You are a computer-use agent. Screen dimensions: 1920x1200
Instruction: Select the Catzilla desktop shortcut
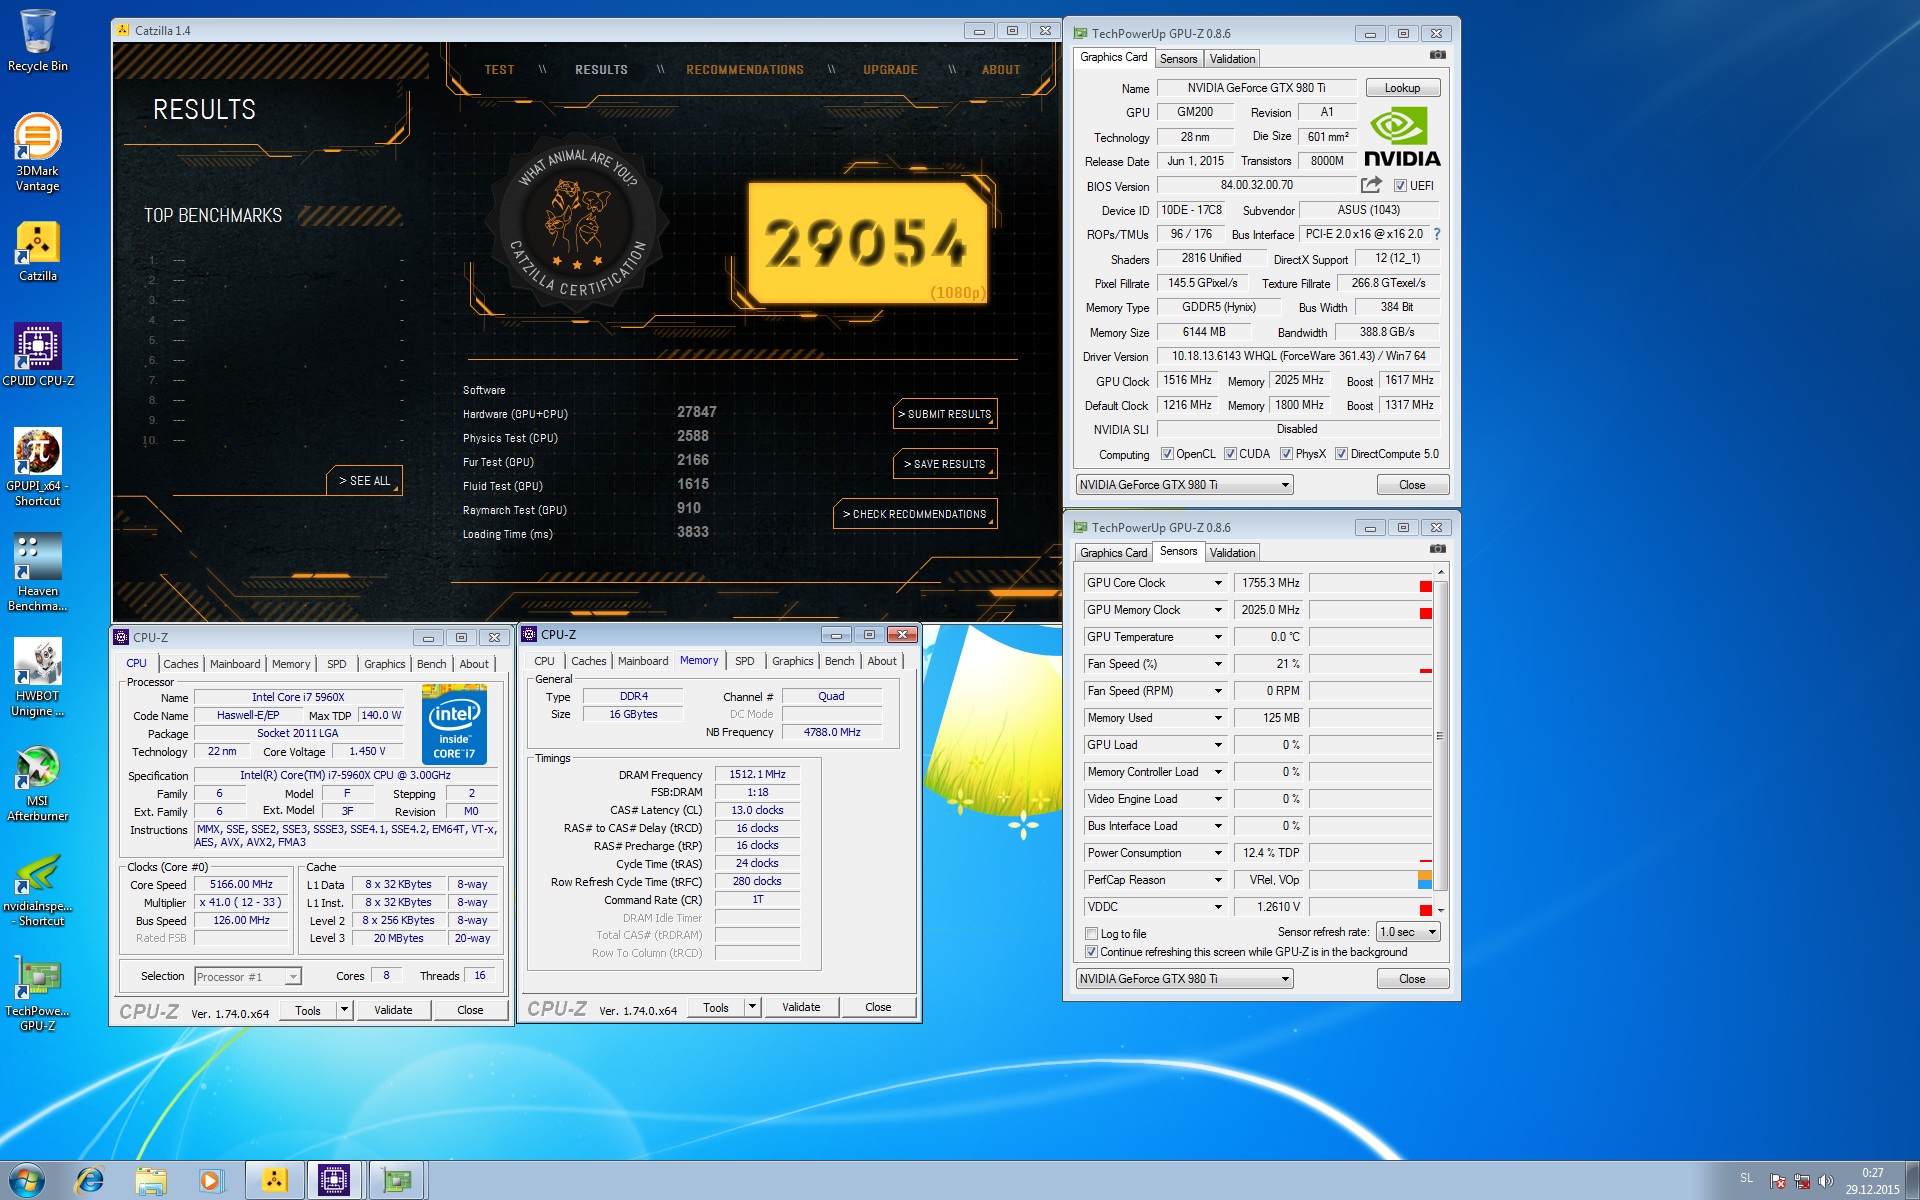point(37,251)
